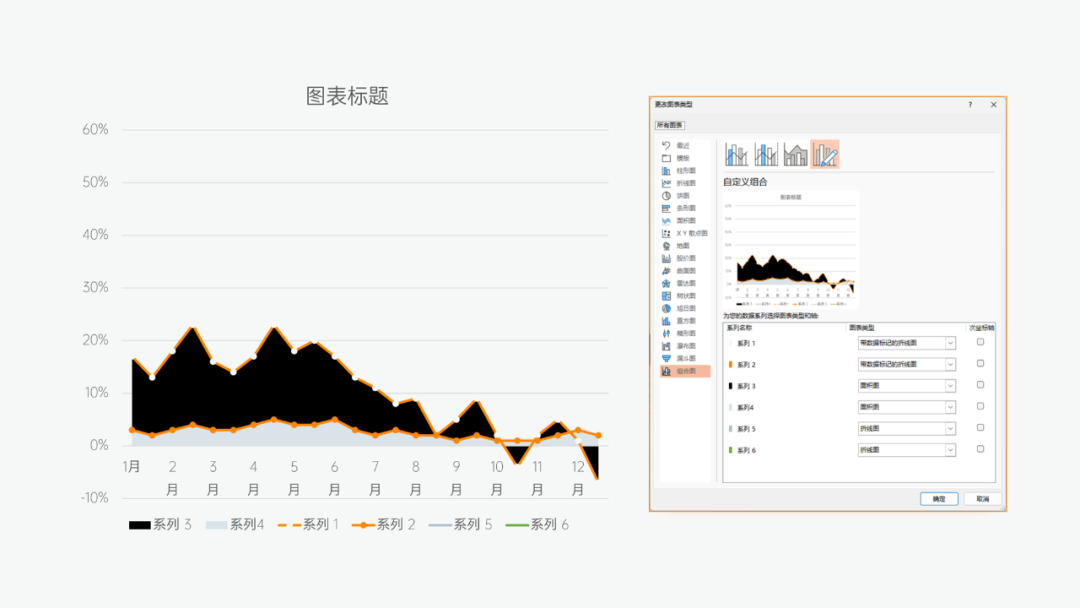The height and width of the screenshot is (608, 1080).
Task: Select 系列 1 legend entry in chart
Action: (x=308, y=525)
